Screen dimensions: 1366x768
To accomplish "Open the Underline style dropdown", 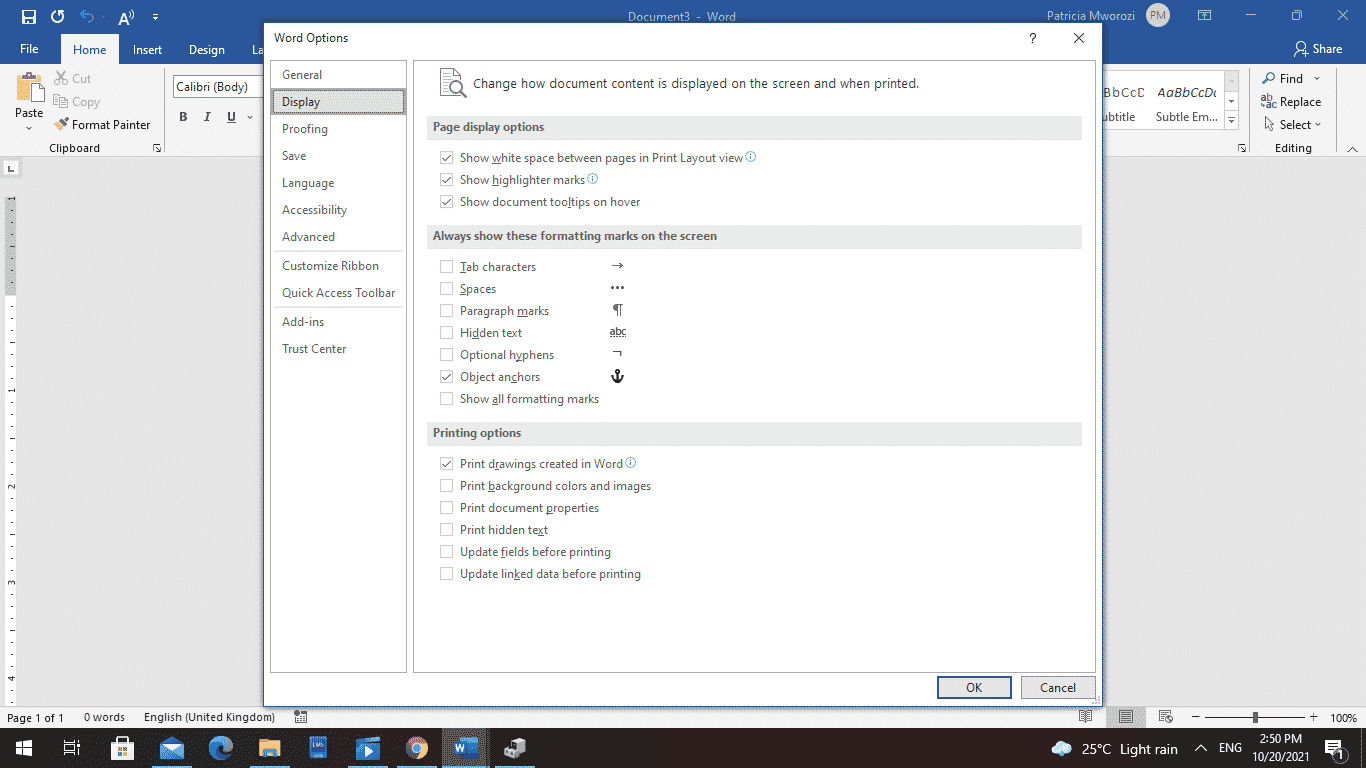I will (250, 117).
